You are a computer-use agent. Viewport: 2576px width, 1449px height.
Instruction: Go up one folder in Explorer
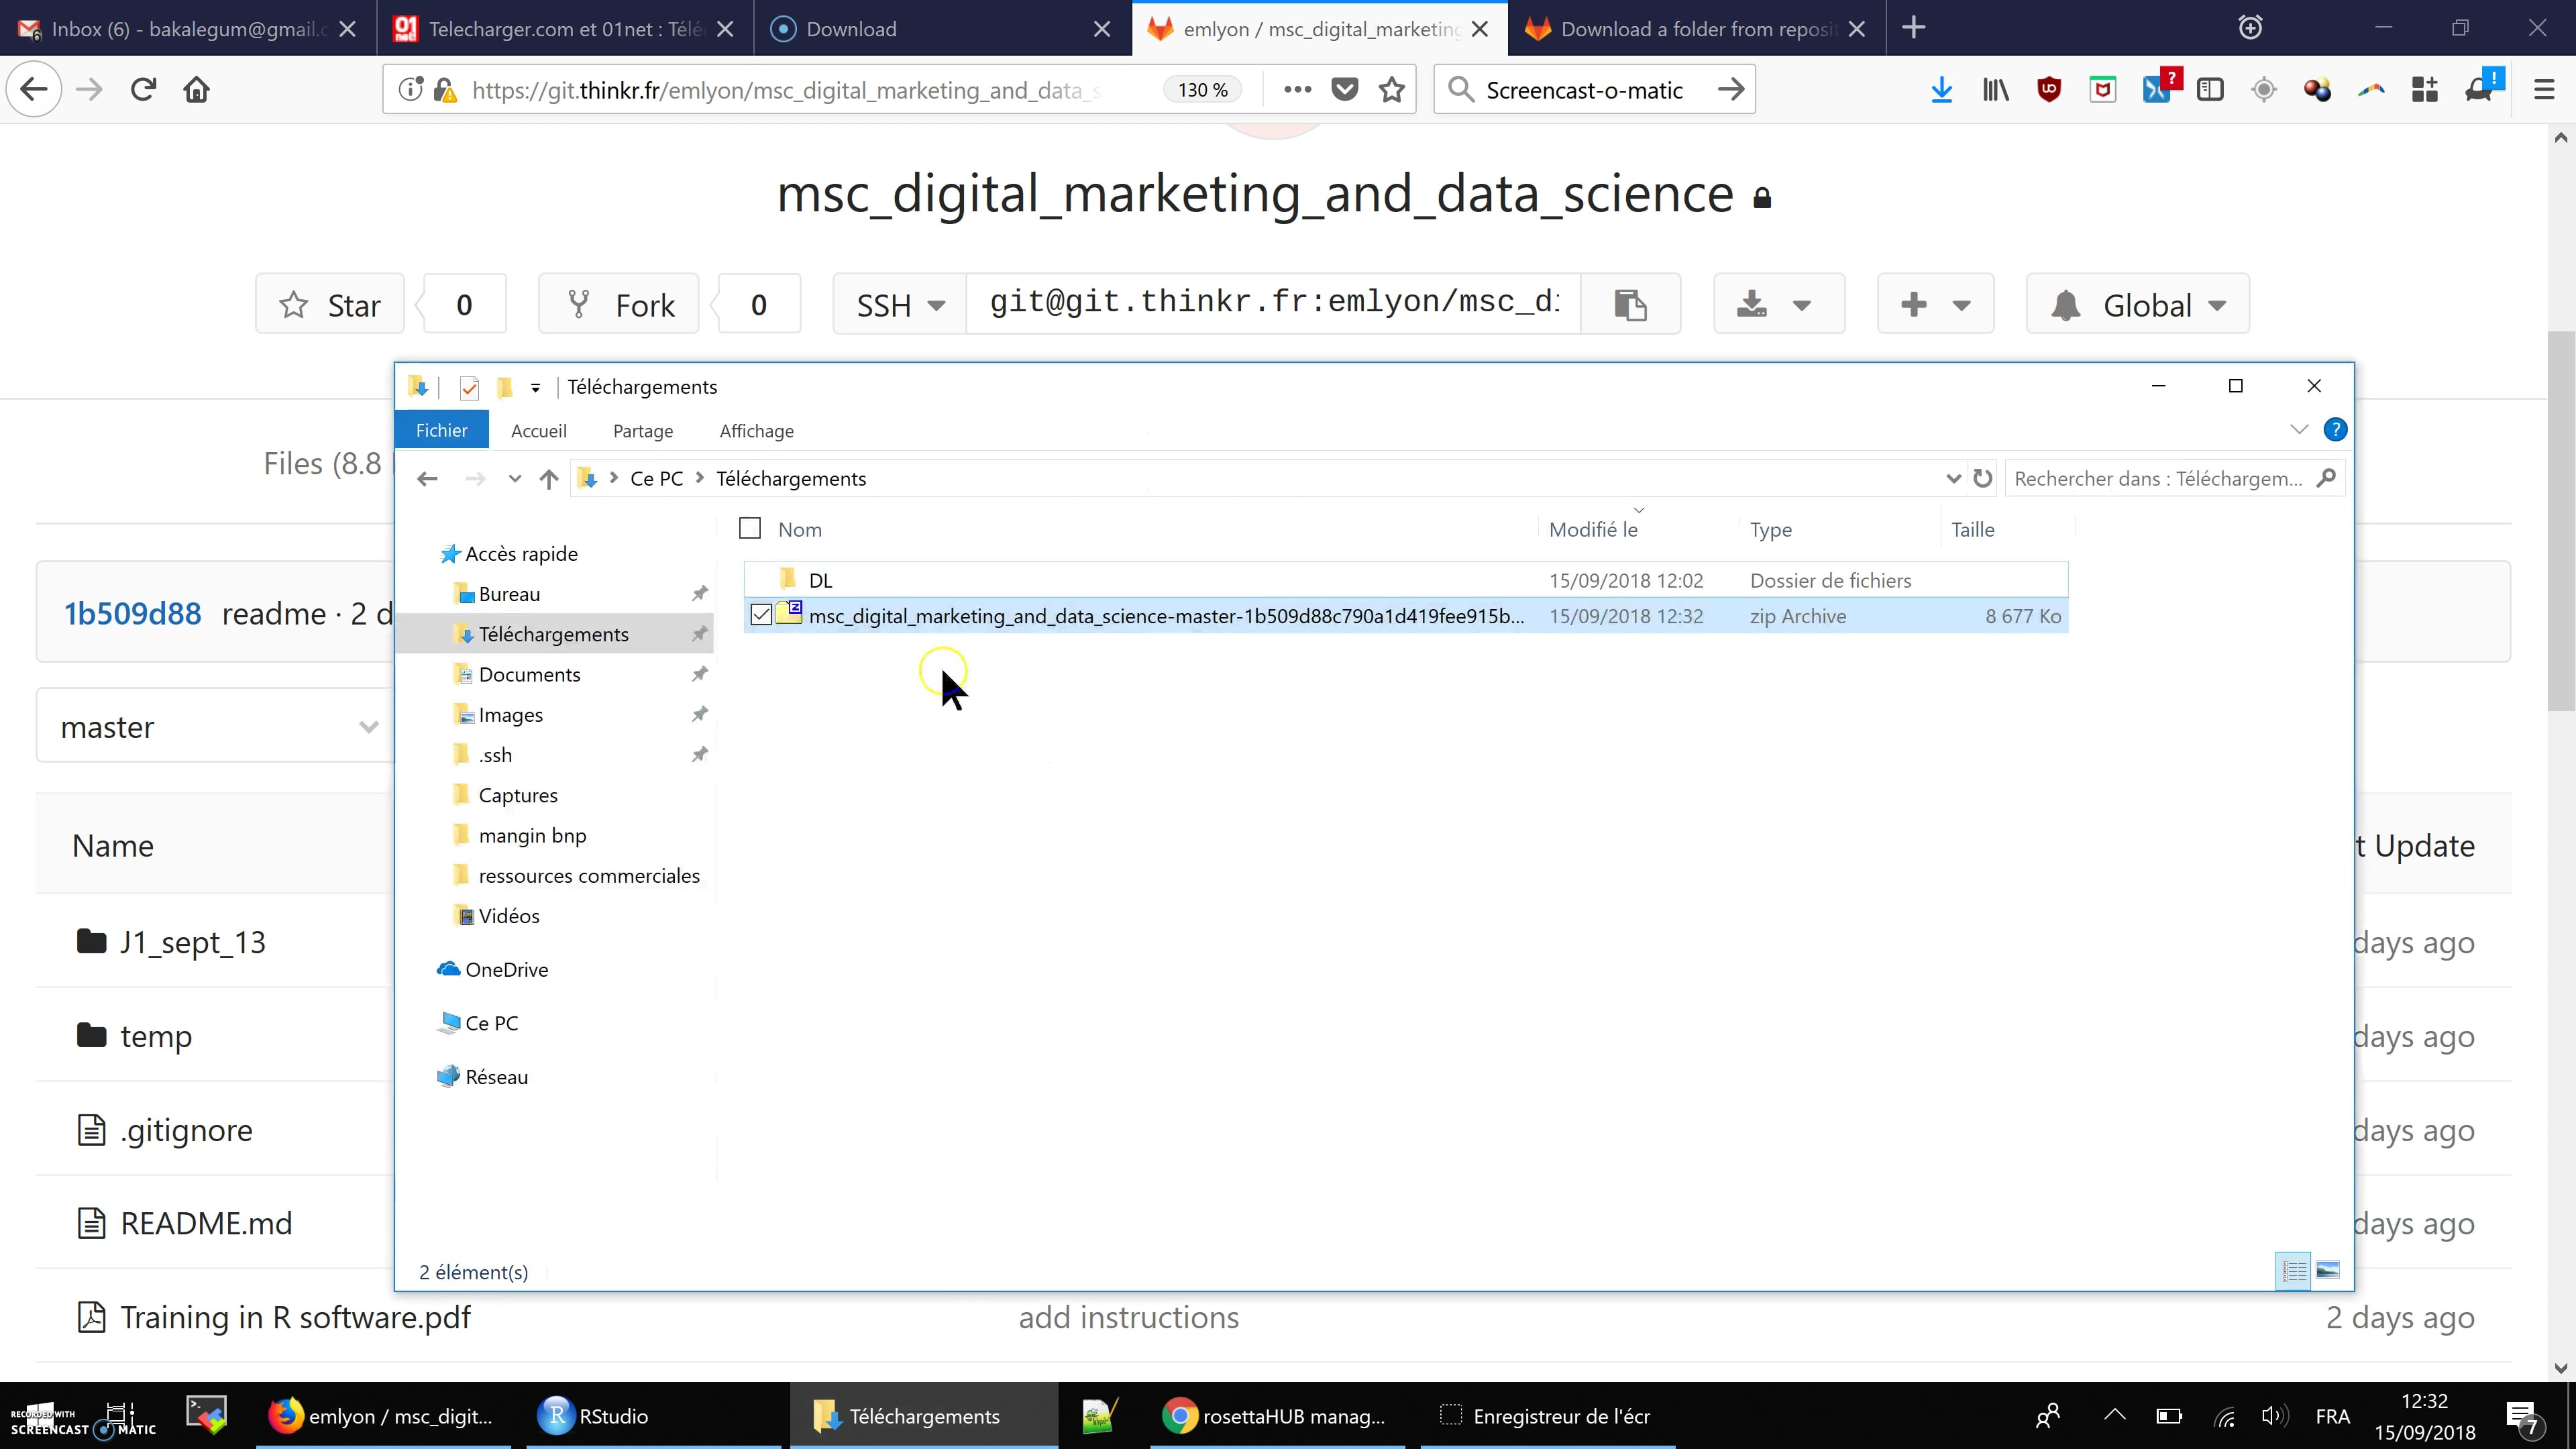click(548, 479)
